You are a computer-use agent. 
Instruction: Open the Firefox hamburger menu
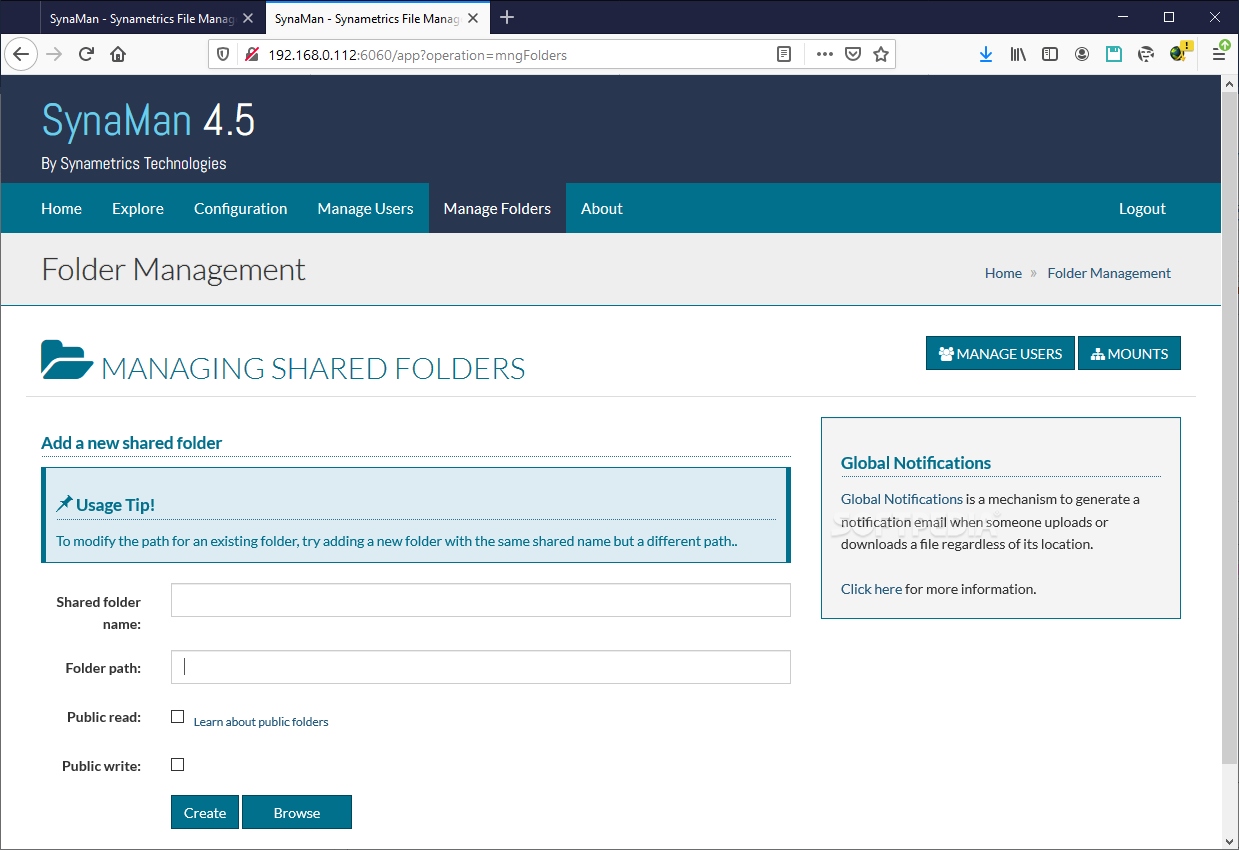1219,54
